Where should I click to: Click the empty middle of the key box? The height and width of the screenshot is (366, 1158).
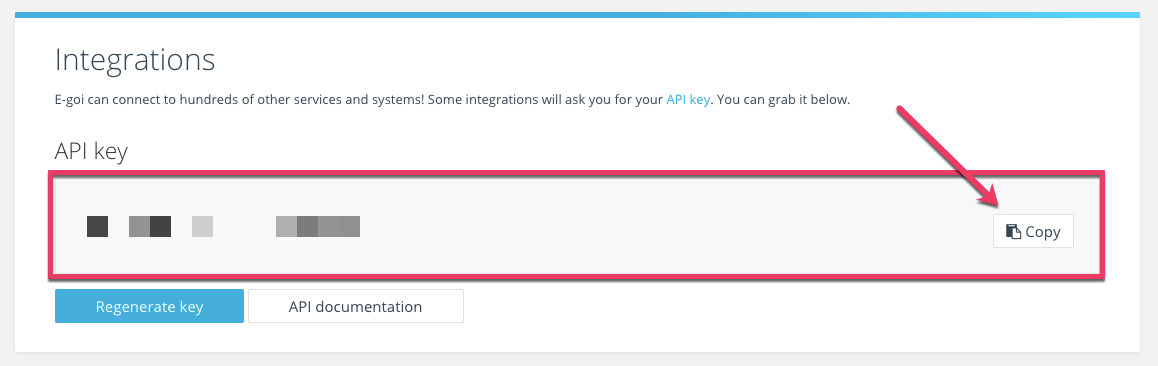click(665, 226)
